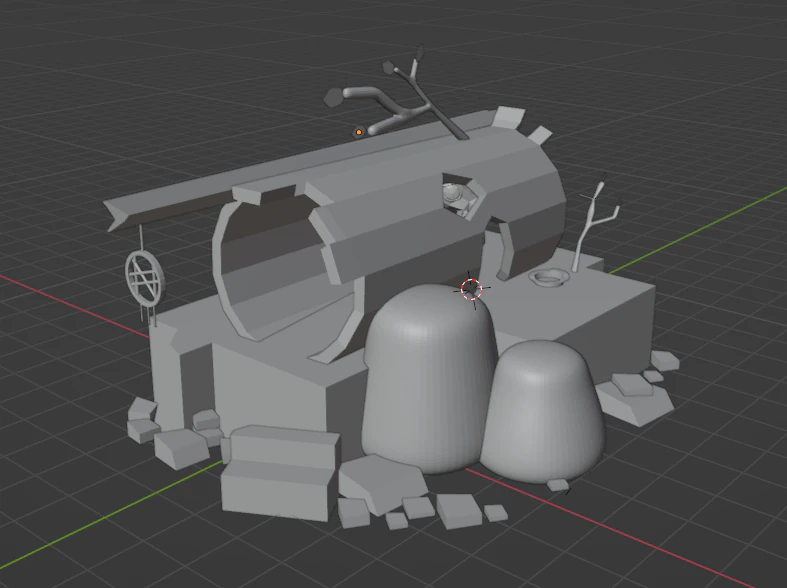Select the wedge-shaped rubble at right corner
Viewport: 787px width, 588px height.
point(633,399)
